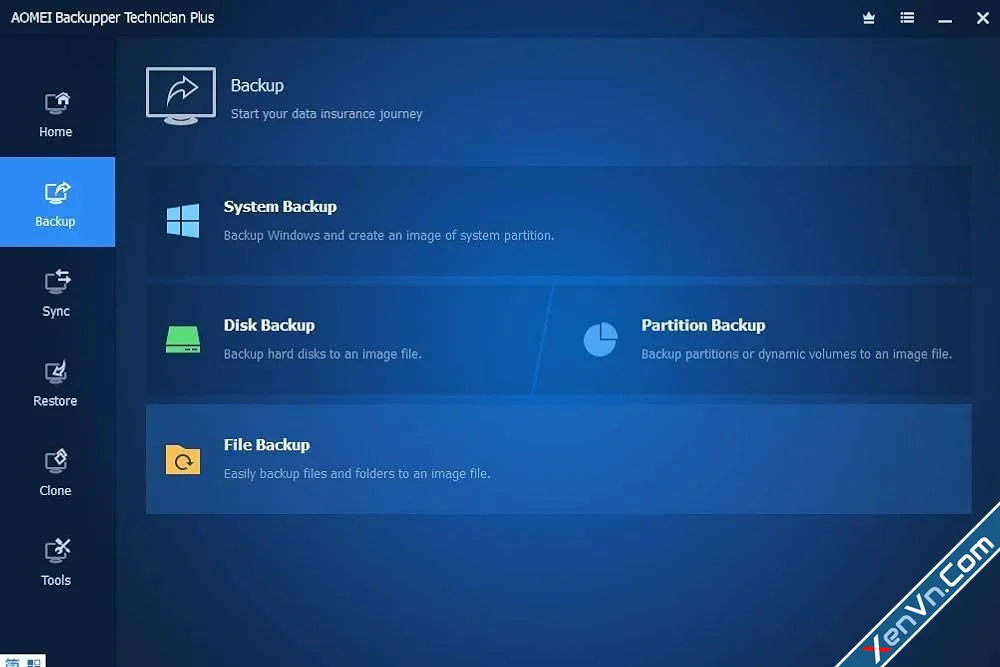Select the Backup sidebar icon
The image size is (1000, 667).
click(x=57, y=193)
